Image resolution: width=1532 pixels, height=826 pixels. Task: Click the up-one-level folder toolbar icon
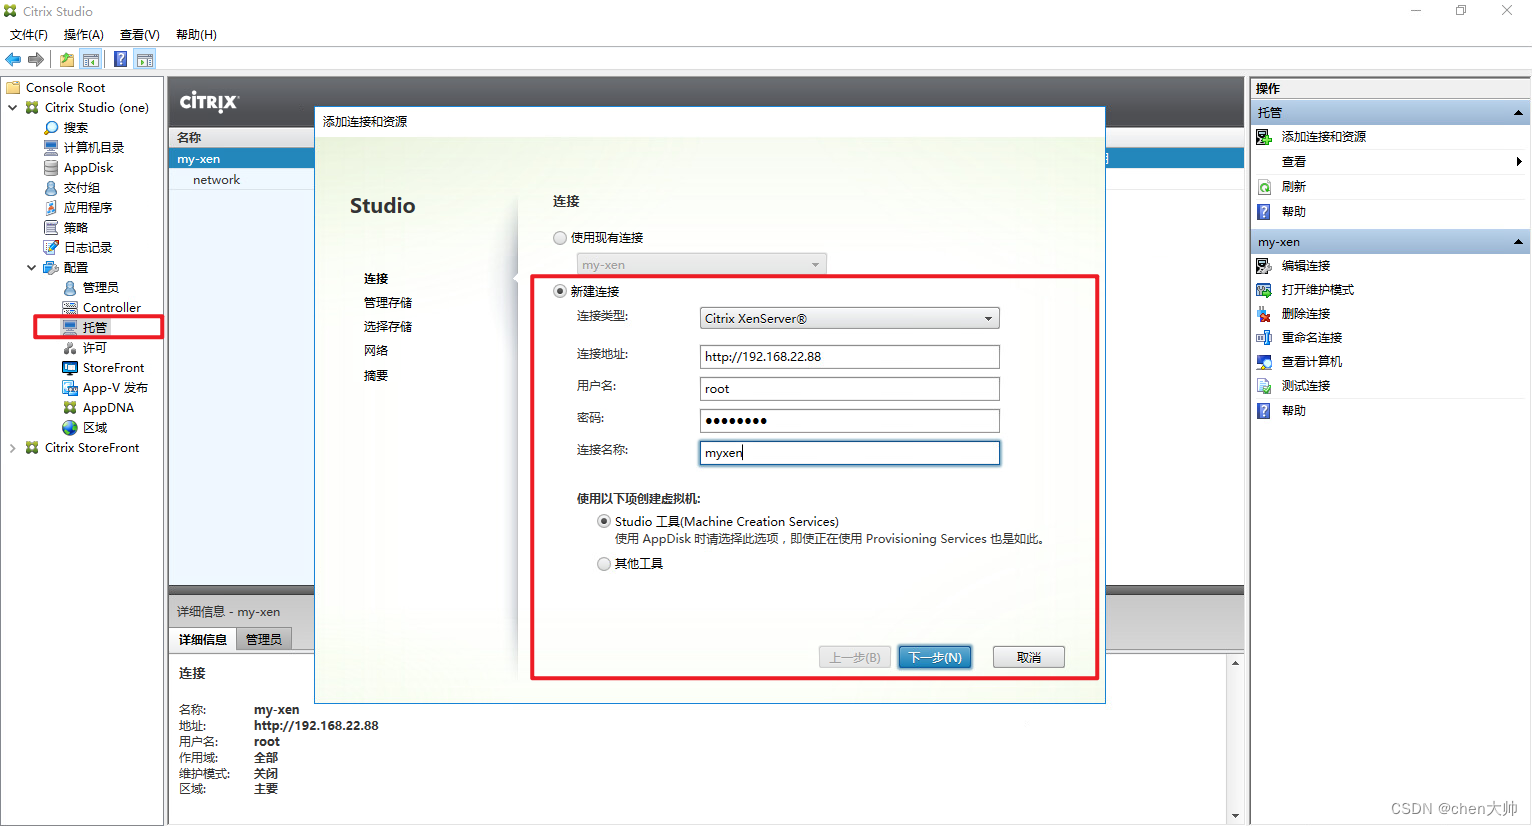click(x=67, y=60)
